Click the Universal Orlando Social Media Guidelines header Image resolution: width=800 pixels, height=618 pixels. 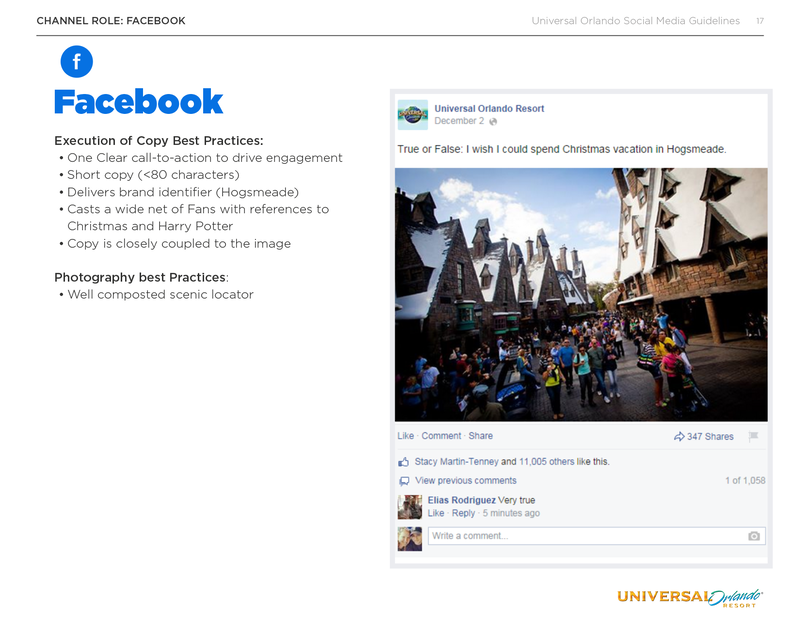tap(635, 21)
